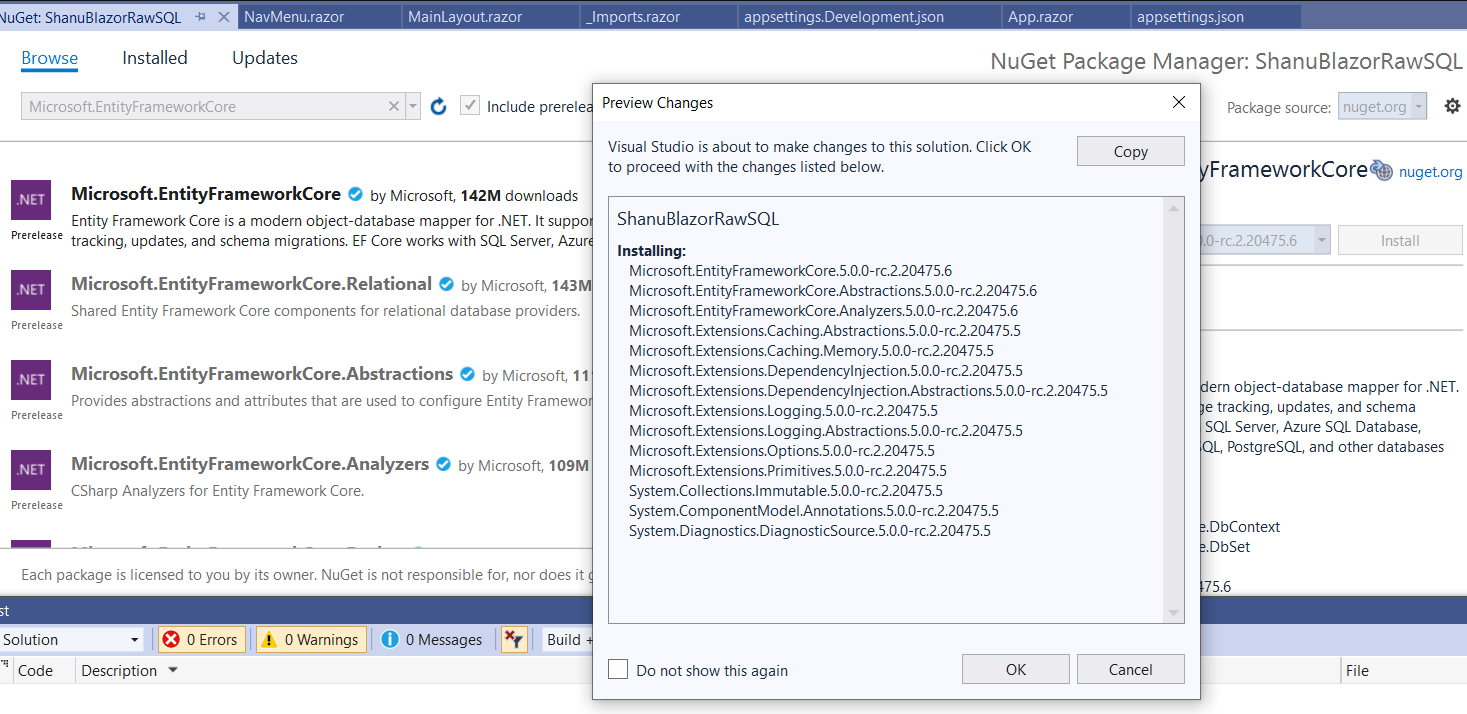The height and width of the screenshot is (714, 1467).
Task: Open the nuget.org link
Action: click(x=1431, y=171)
